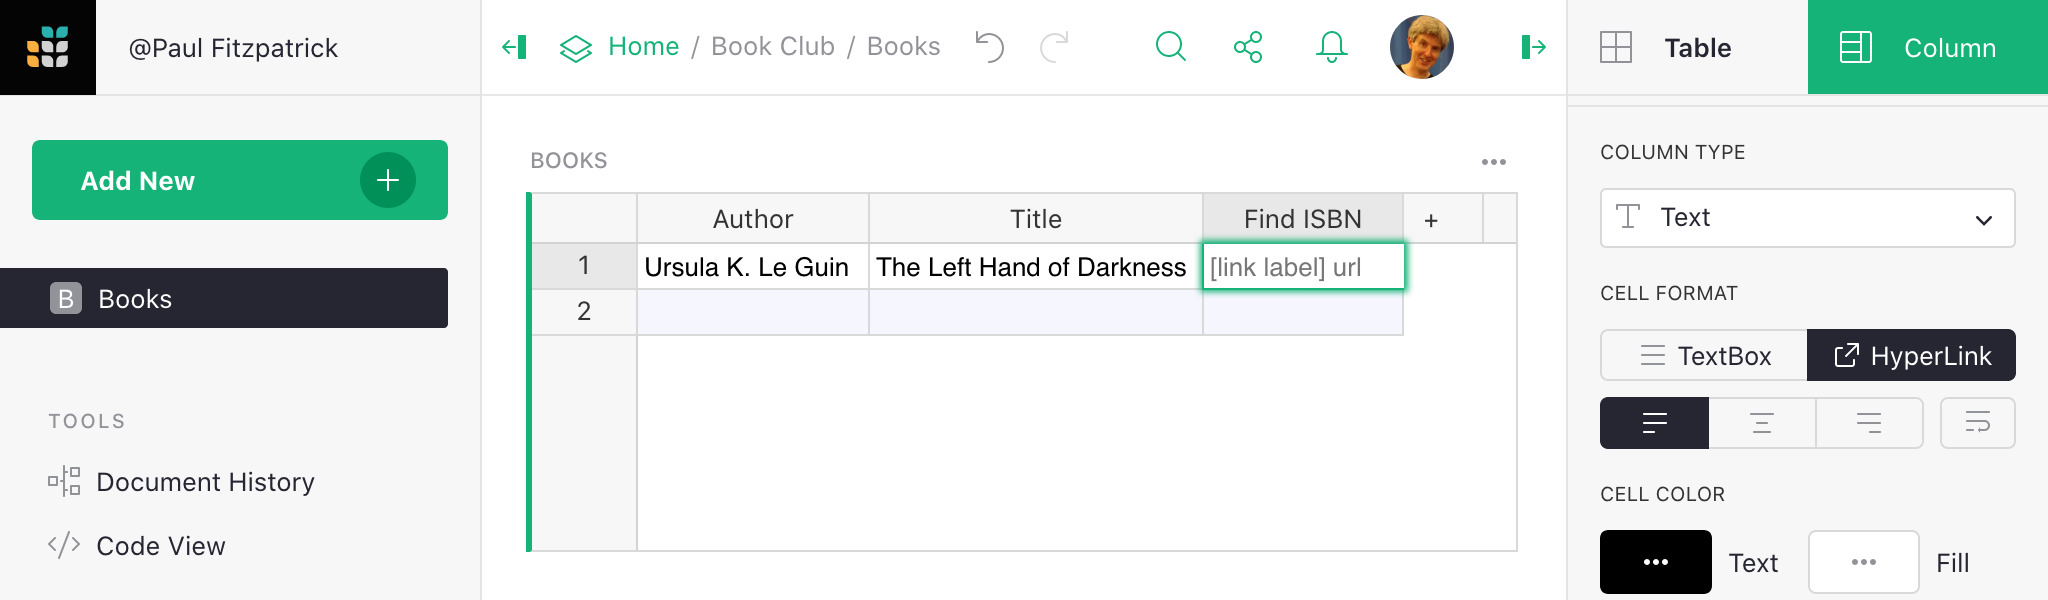Screen dimensions: 2048x600
Task: Open Code View from the Tools section
Action: (160, 545)
